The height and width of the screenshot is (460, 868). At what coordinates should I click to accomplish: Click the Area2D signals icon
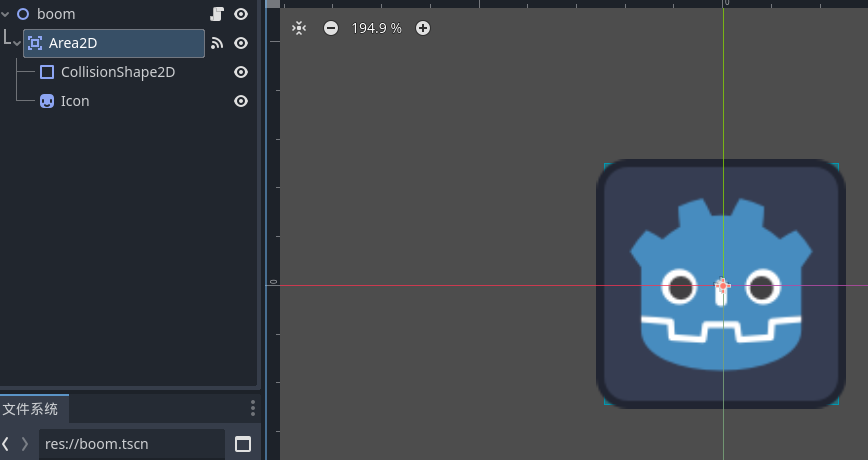click(216, 43)
